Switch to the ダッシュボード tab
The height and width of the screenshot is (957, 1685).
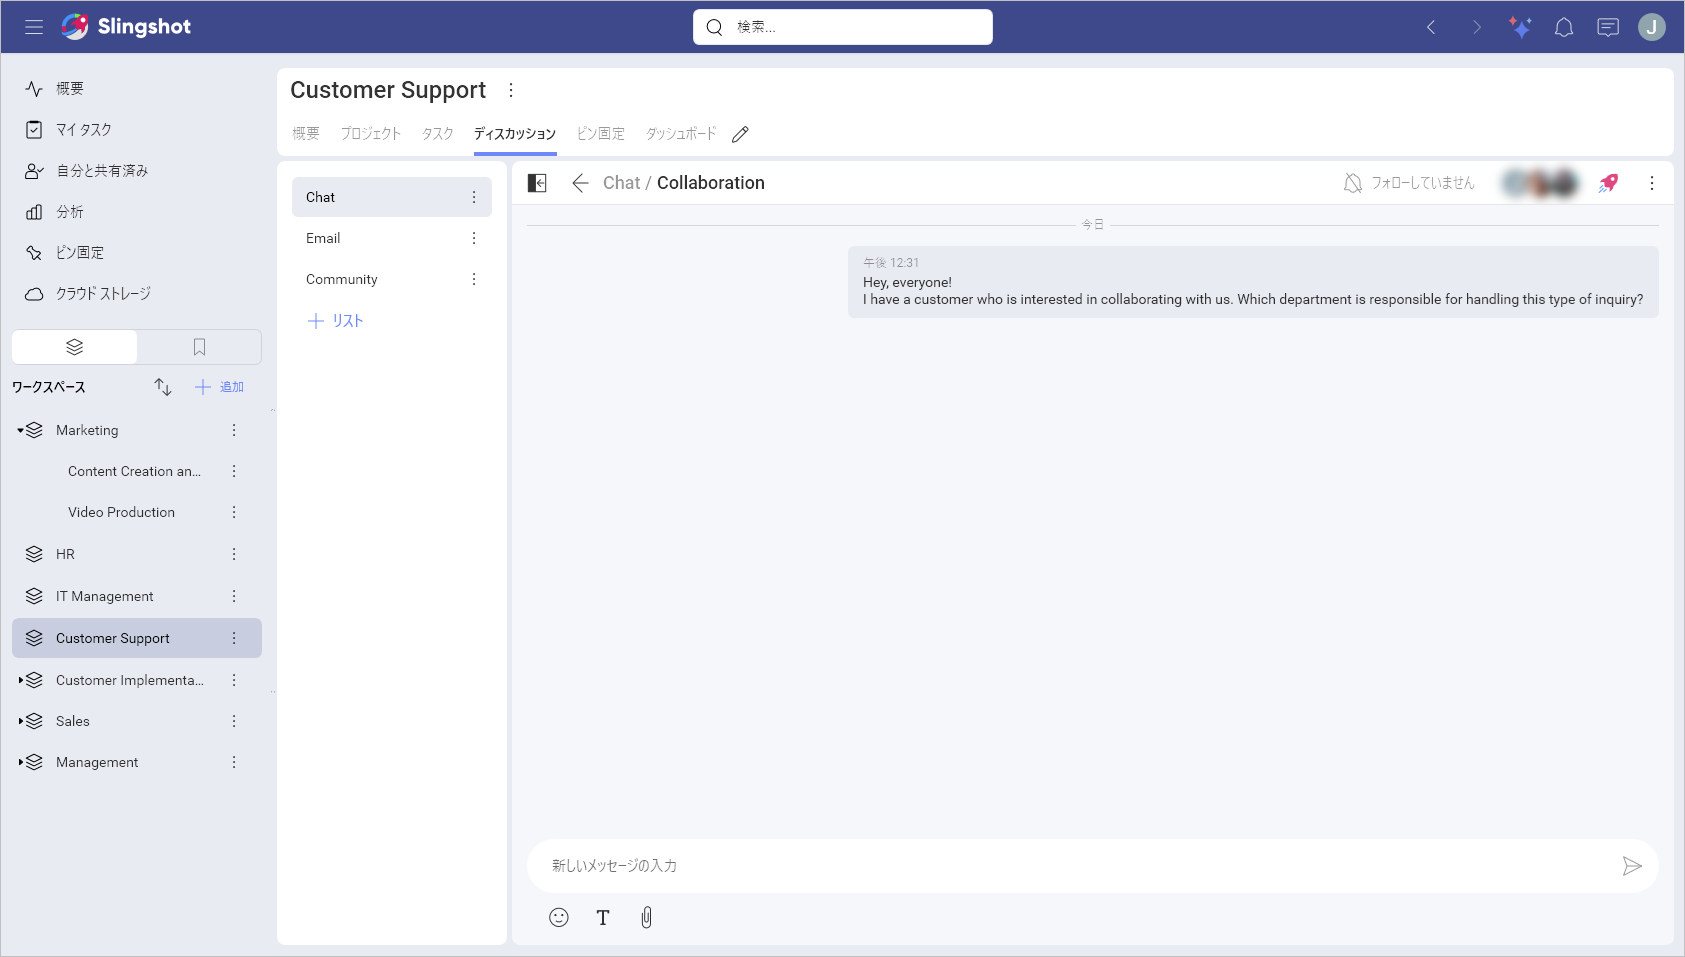[x=681, y=134]
